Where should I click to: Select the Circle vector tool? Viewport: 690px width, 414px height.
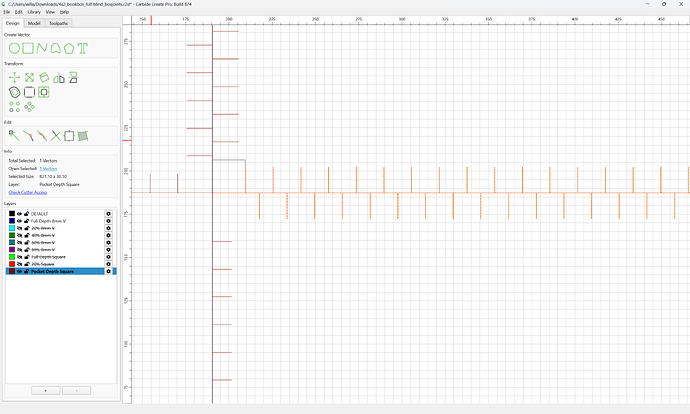14,48
